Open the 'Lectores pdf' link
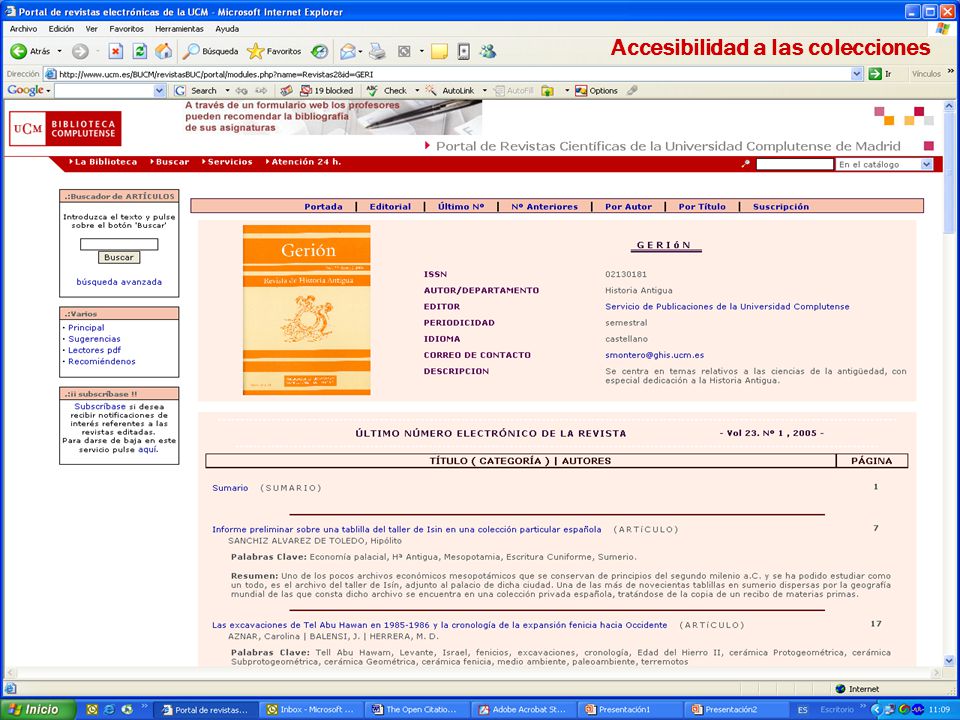The image size is (960, 720). pyautogui.click(x=94, y=350)
